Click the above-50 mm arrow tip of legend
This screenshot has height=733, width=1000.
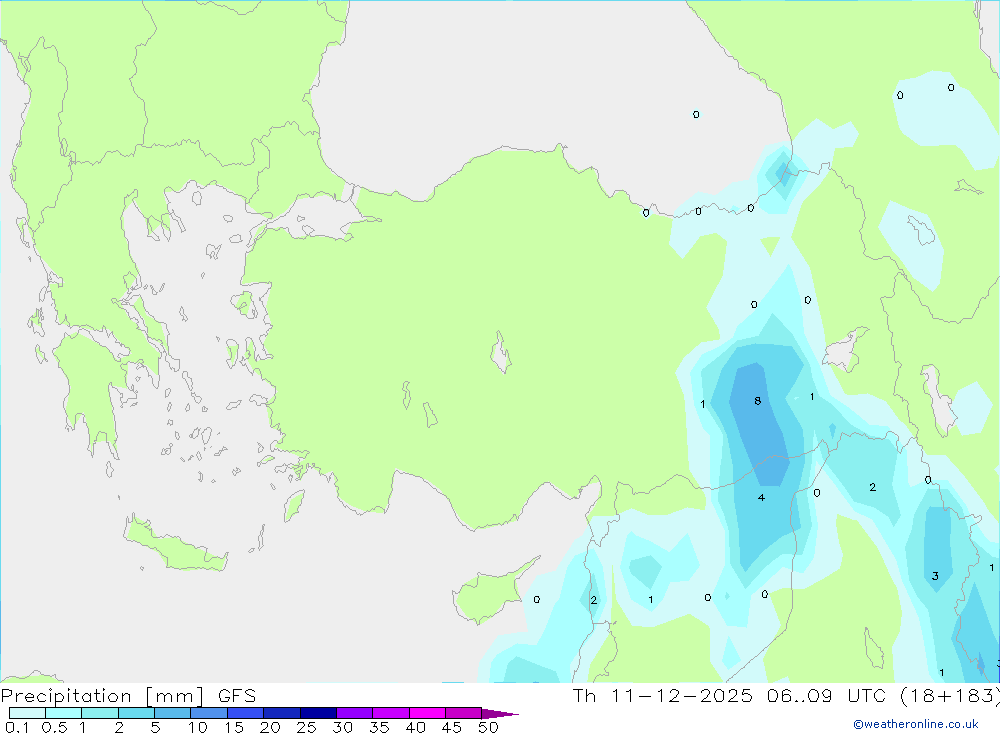(x=499, y=714)
